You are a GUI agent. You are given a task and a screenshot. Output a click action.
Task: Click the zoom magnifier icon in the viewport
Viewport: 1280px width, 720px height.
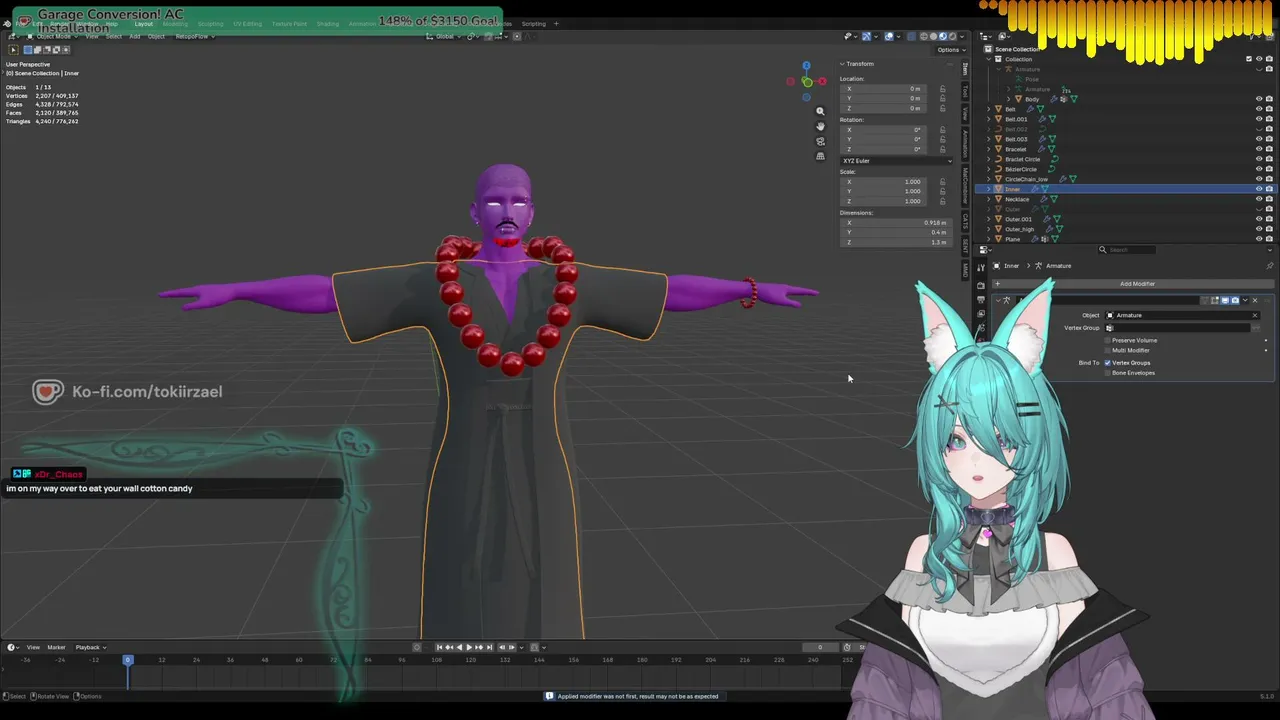[820, 111]
